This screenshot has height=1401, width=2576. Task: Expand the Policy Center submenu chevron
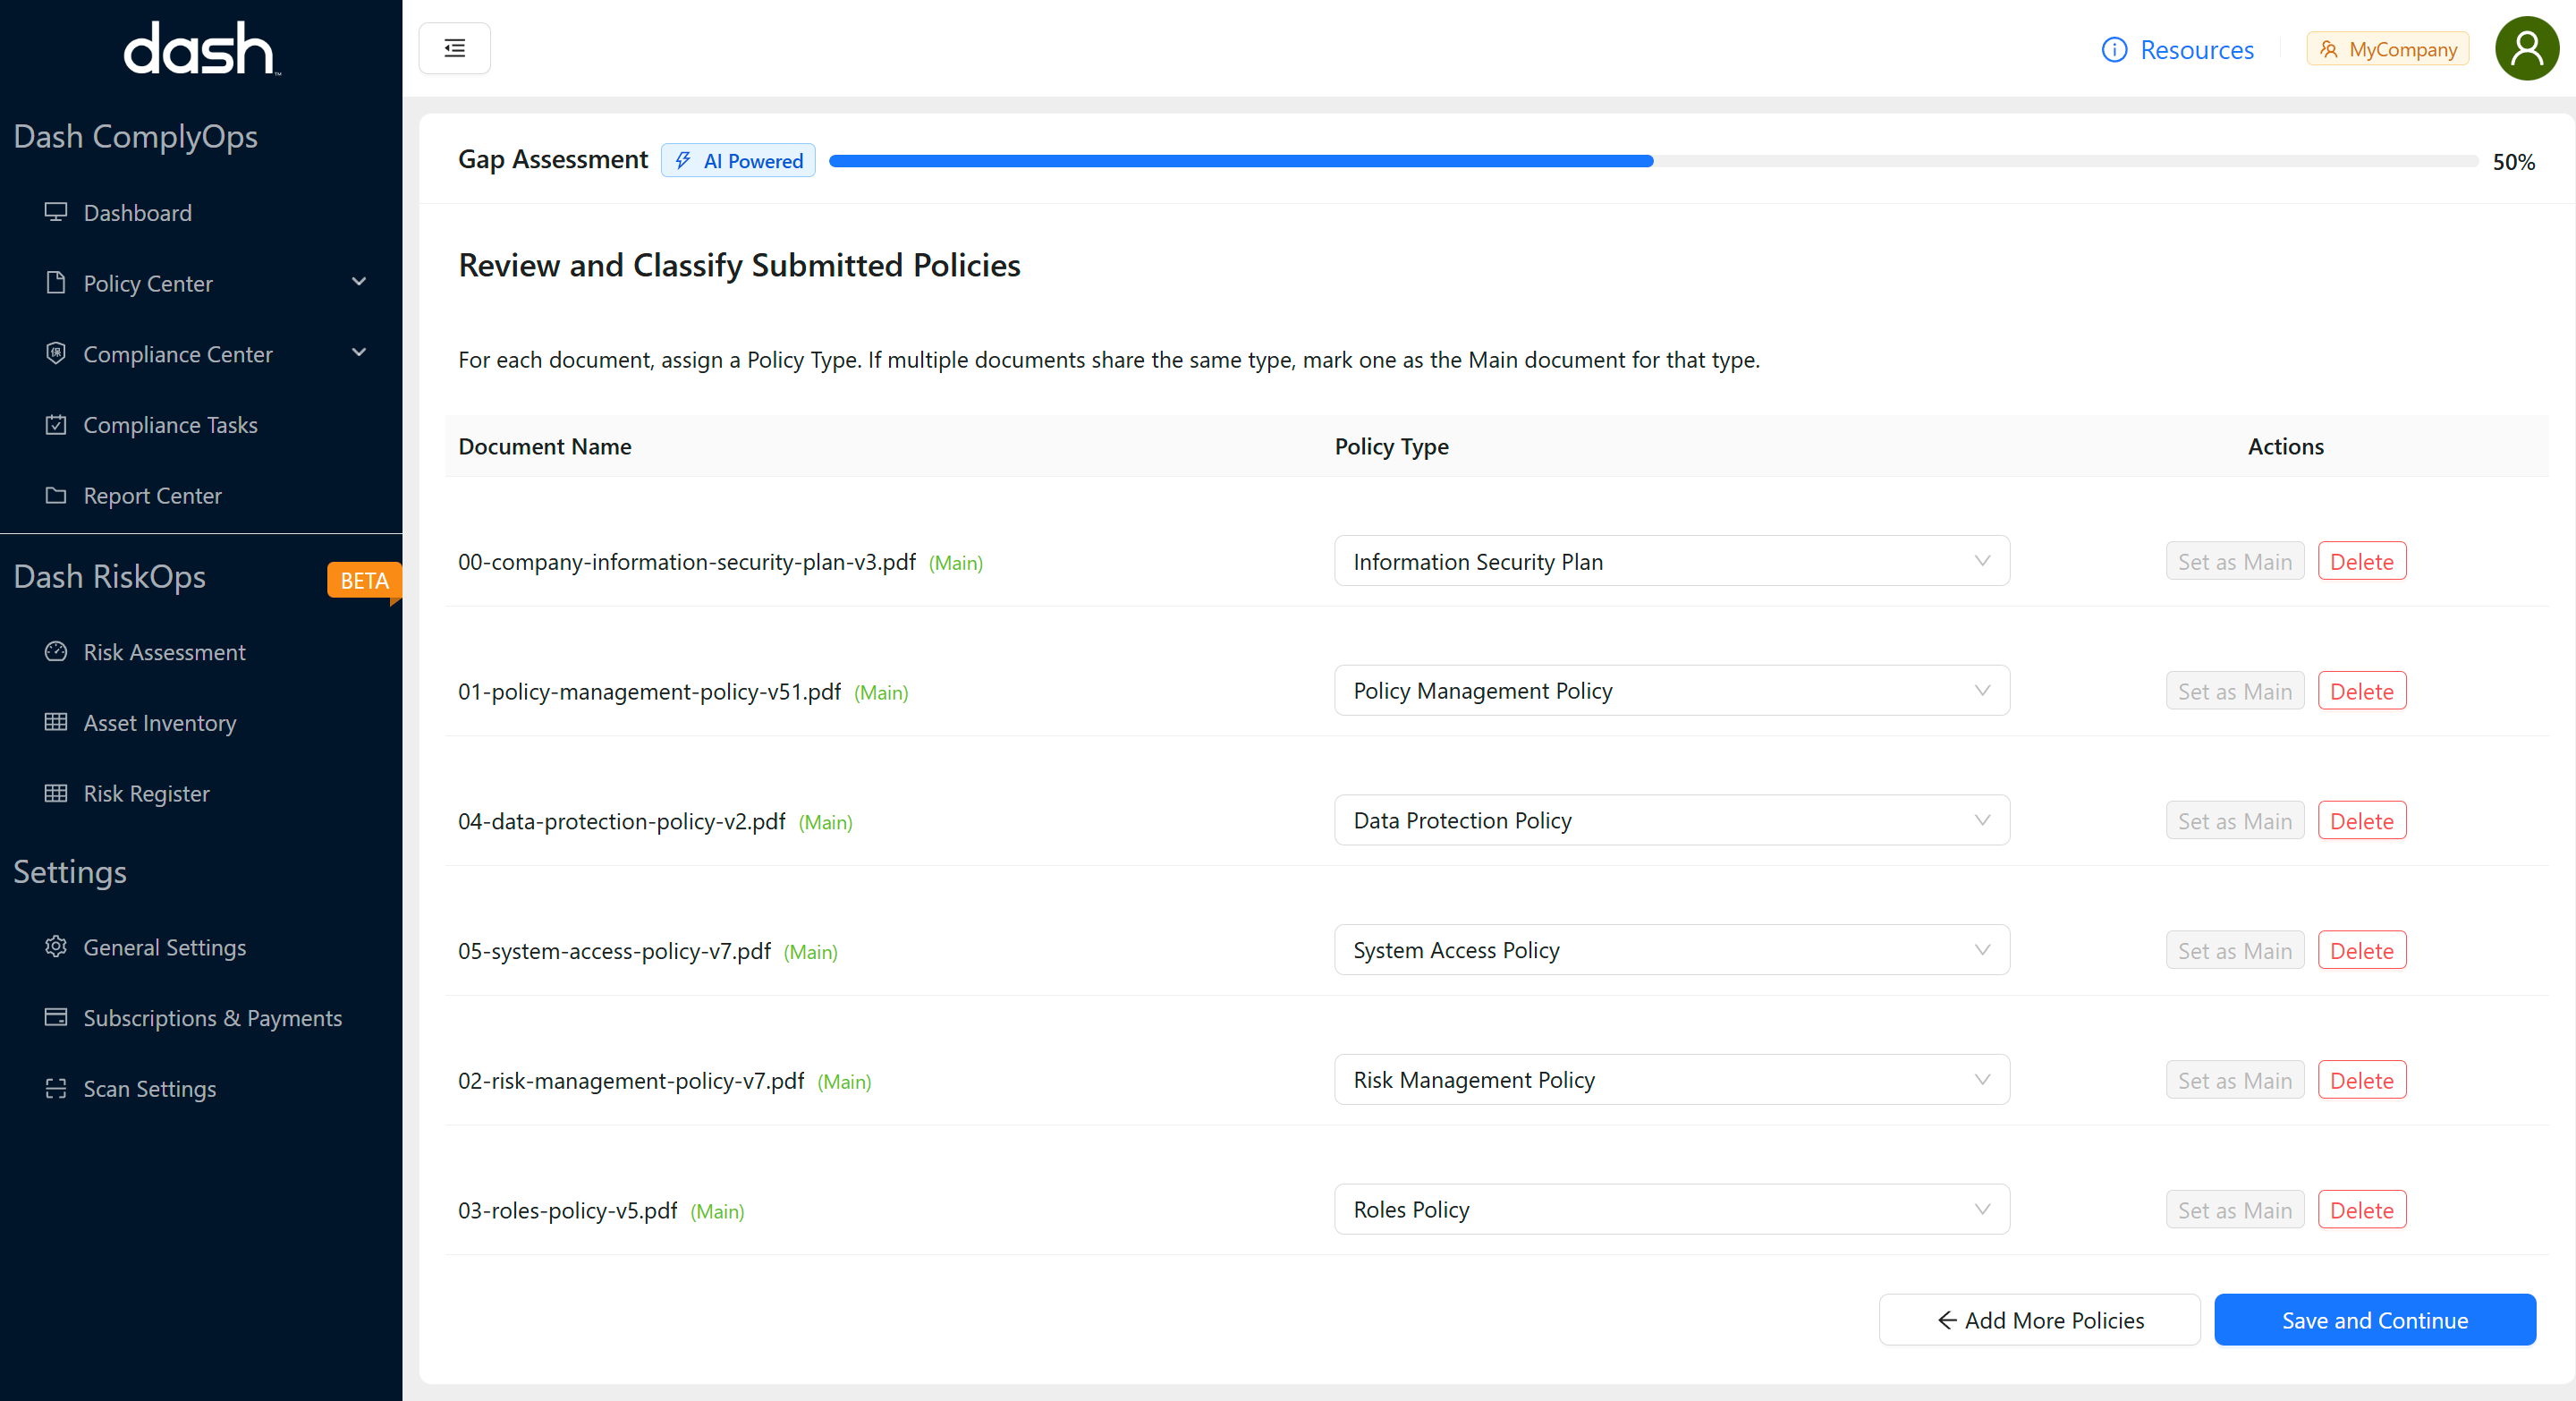(359, 282)
